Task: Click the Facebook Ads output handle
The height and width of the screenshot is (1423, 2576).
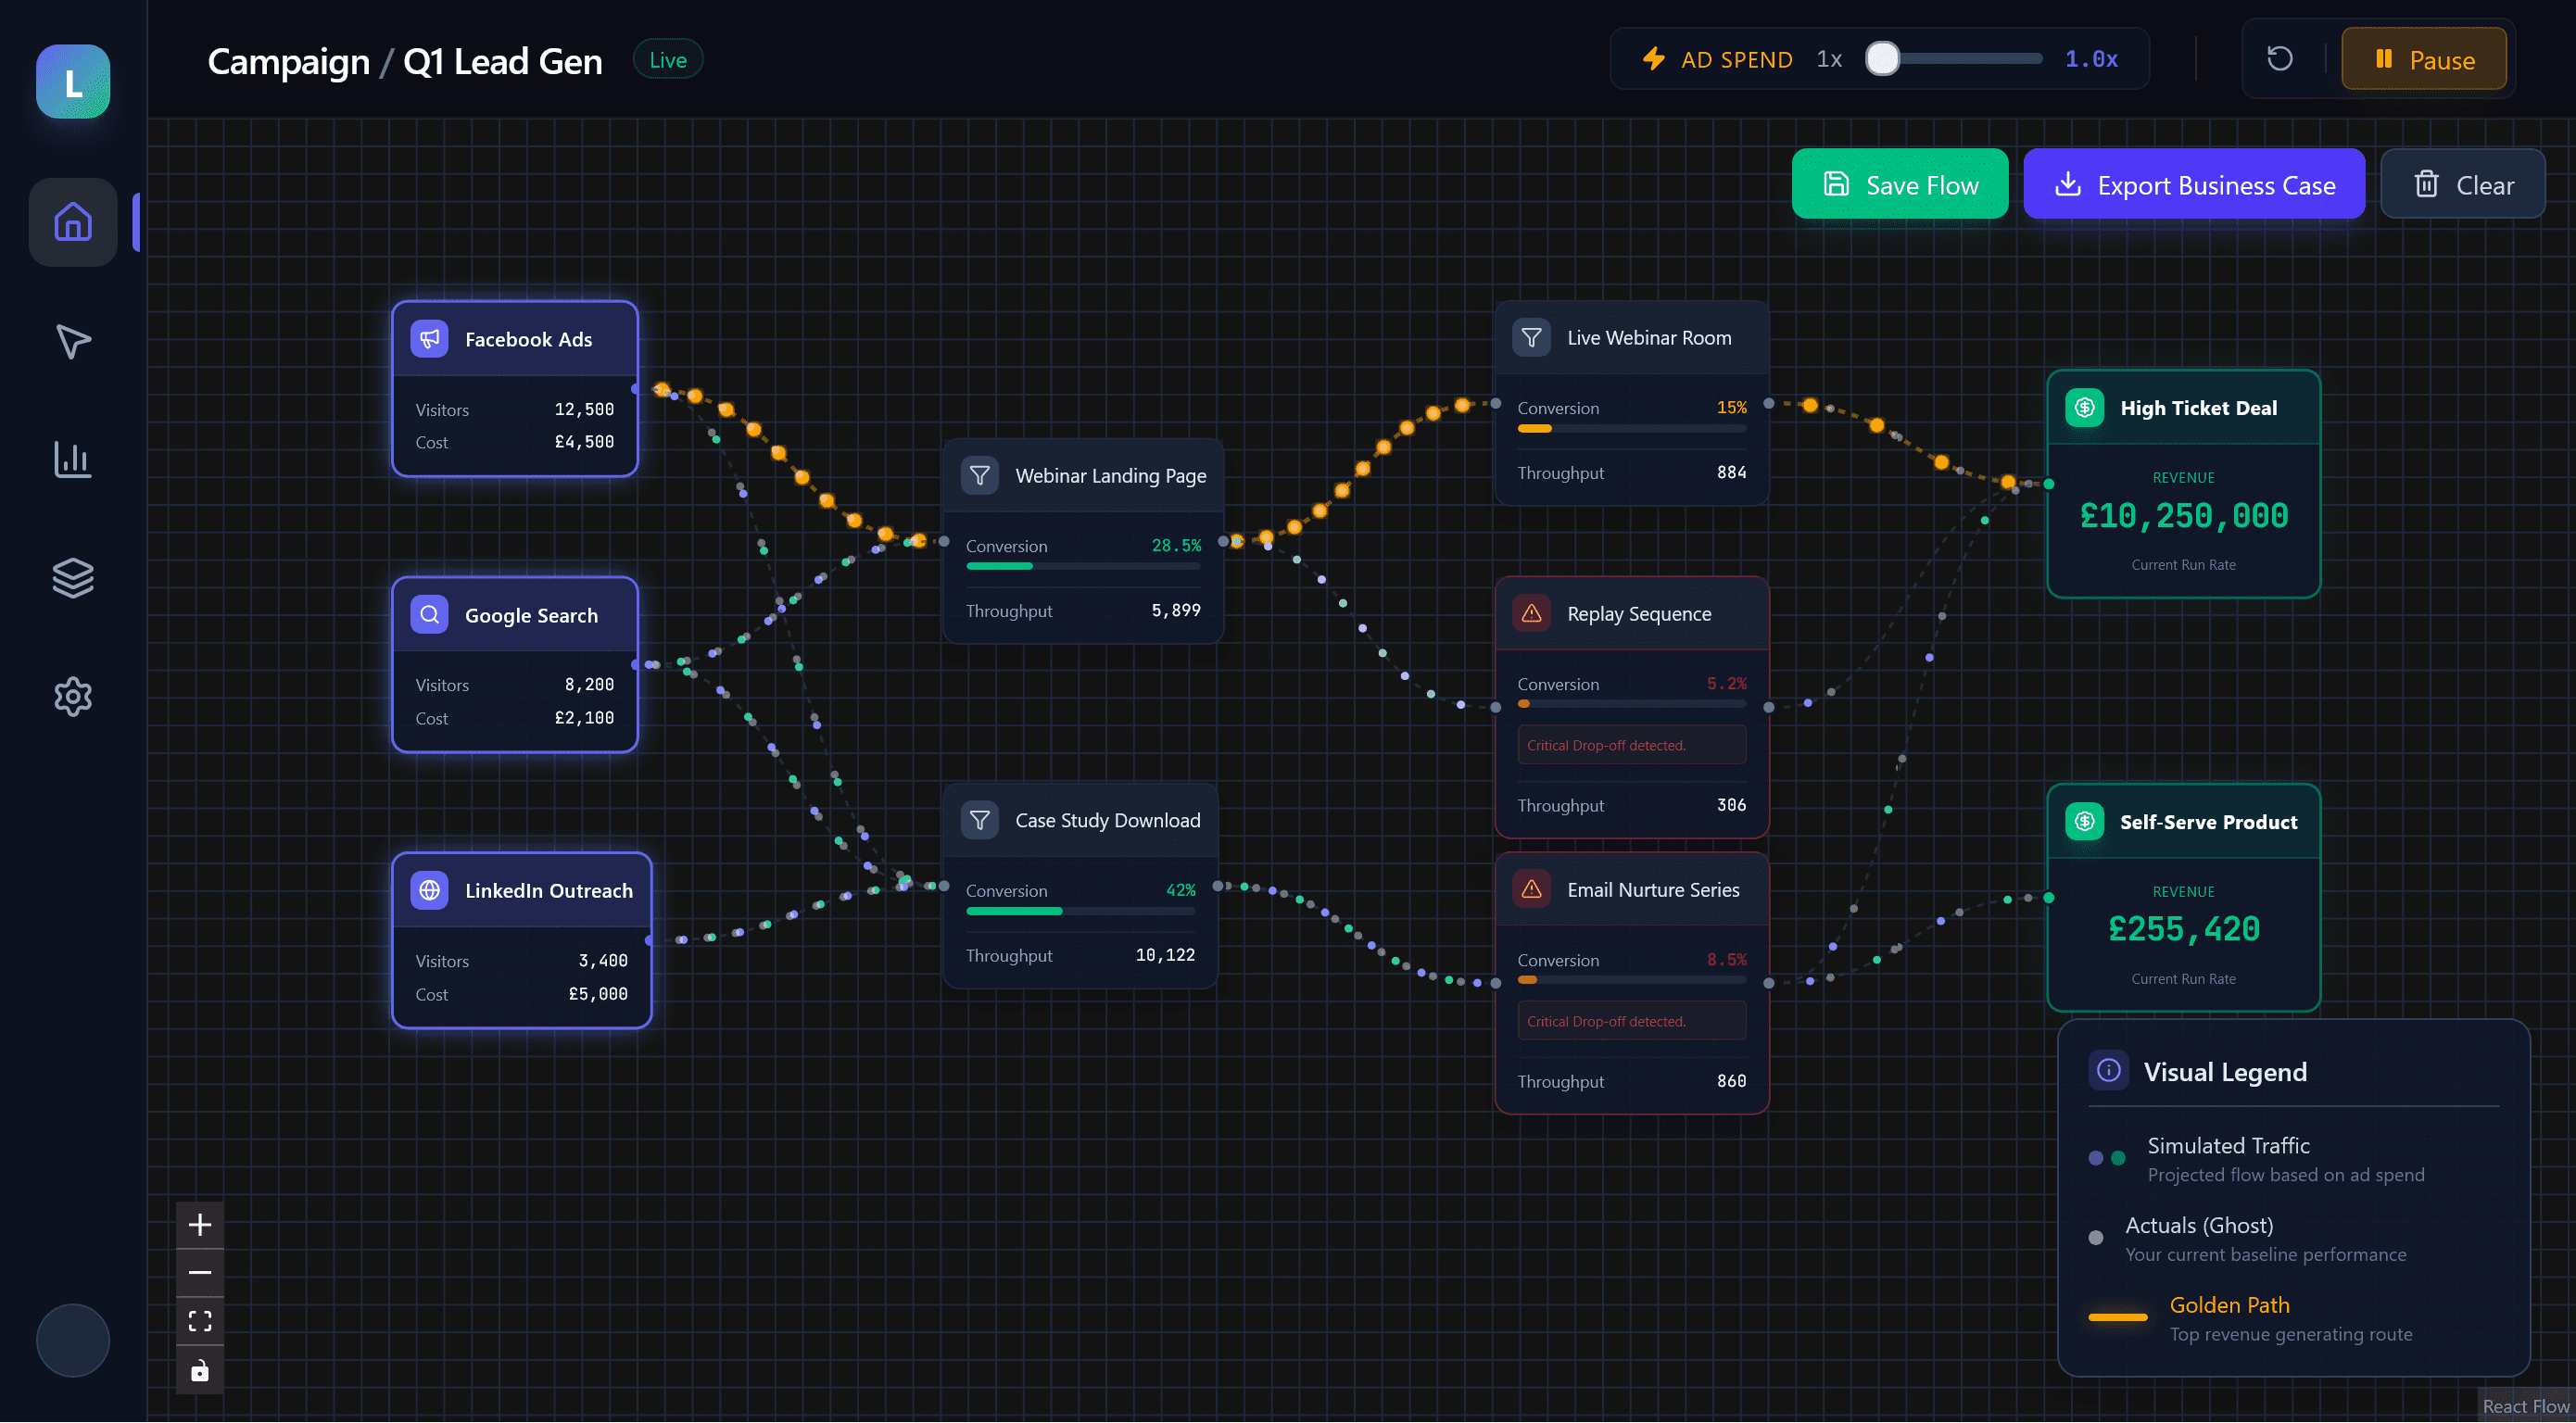Action: click(x=636, y=389)
